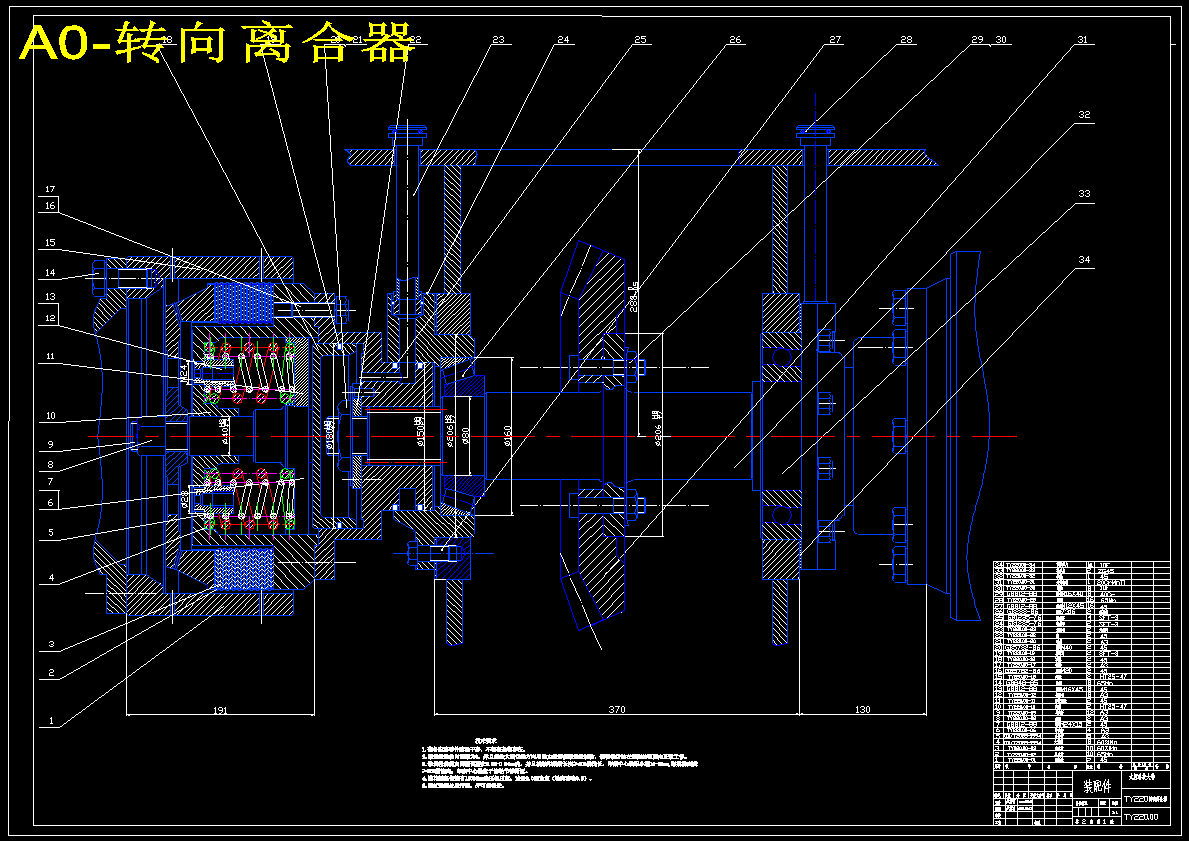This screenshot has width=1189, height=841.
Task: Pick part callout number 14
Action: tap(50, 273)
